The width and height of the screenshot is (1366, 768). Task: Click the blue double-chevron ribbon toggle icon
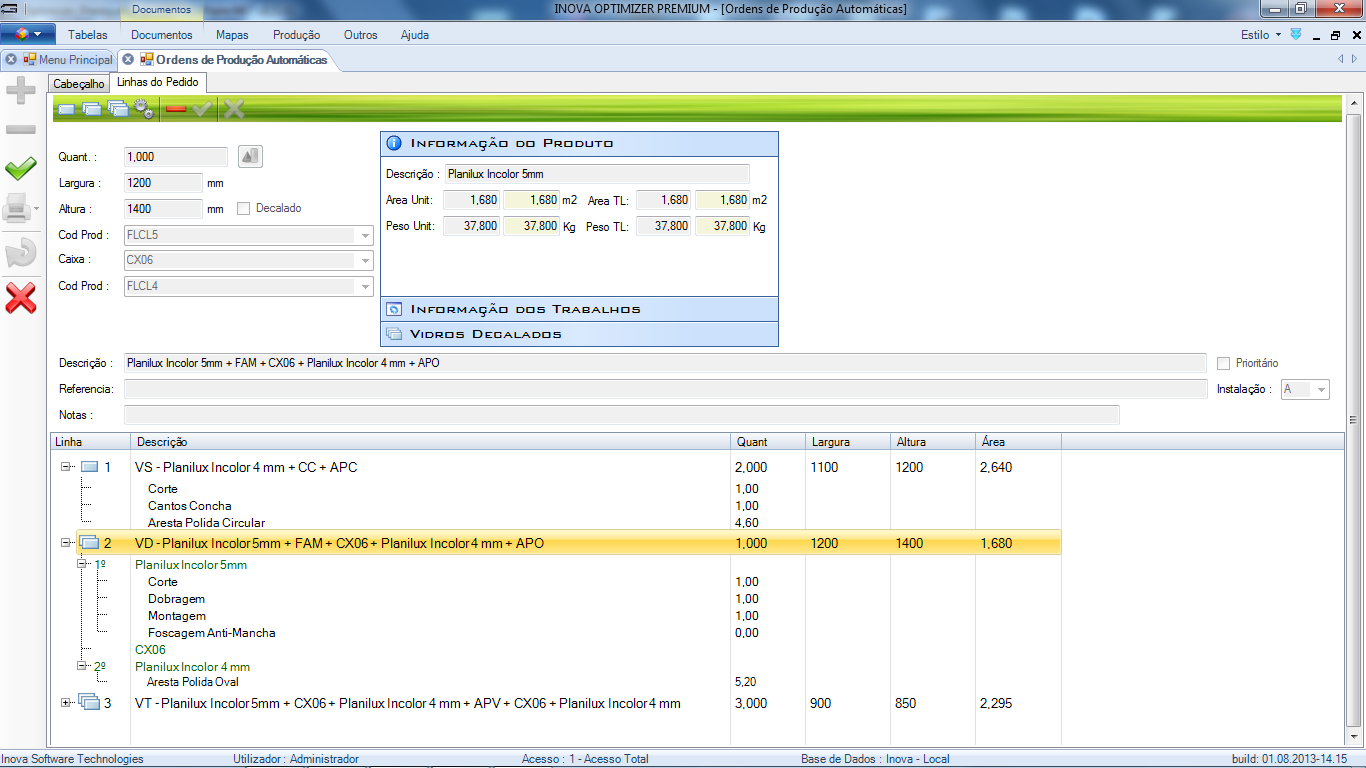pos(1296,34)
